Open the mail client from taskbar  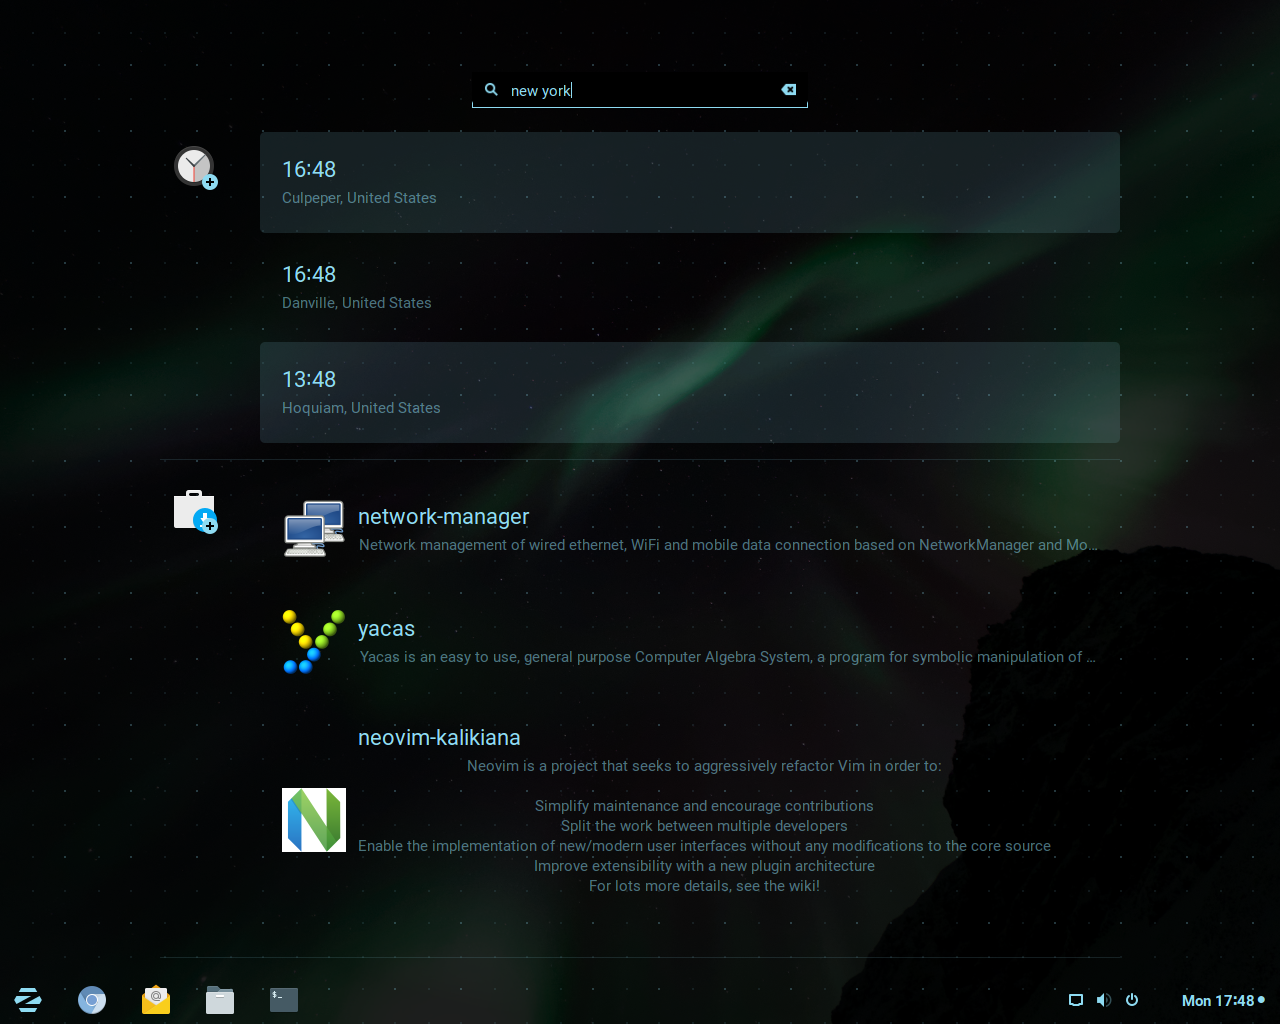156,999
